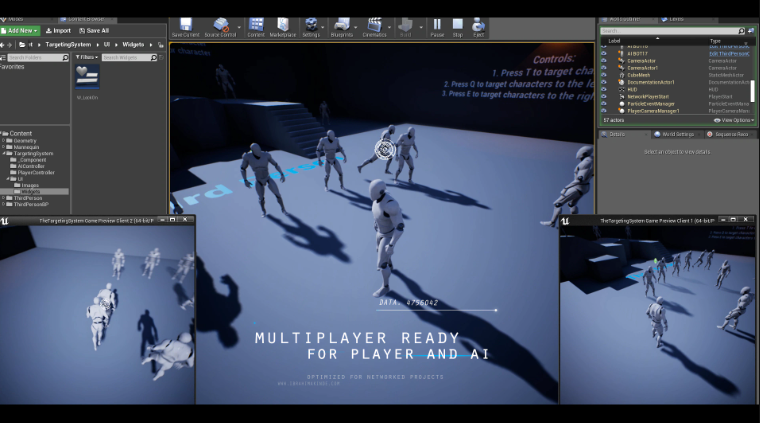Eject from the player controller
This screenshot has height=423, width=760.
click(478, 28)
